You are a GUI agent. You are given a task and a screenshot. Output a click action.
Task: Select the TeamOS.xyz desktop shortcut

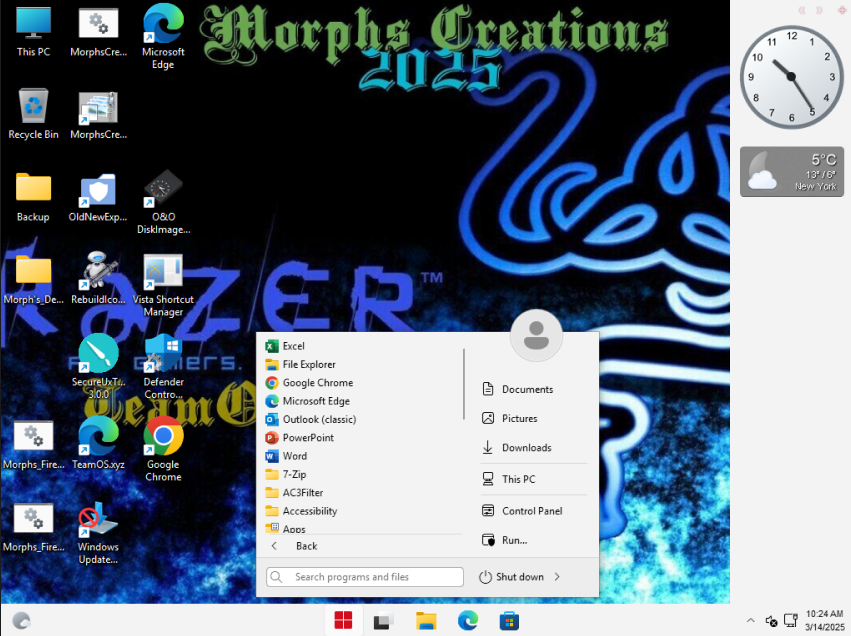[98, 443]
